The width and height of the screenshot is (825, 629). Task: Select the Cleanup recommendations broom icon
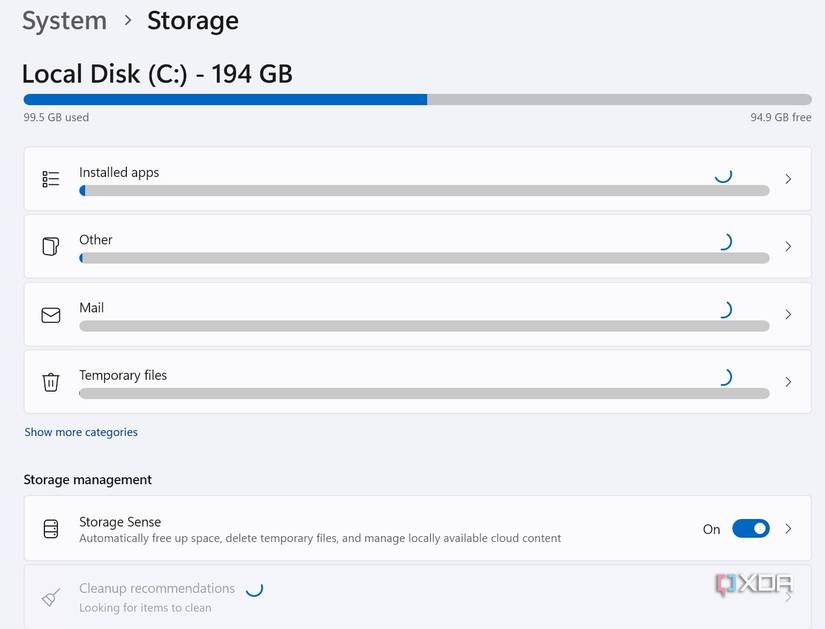click(51, 597)
